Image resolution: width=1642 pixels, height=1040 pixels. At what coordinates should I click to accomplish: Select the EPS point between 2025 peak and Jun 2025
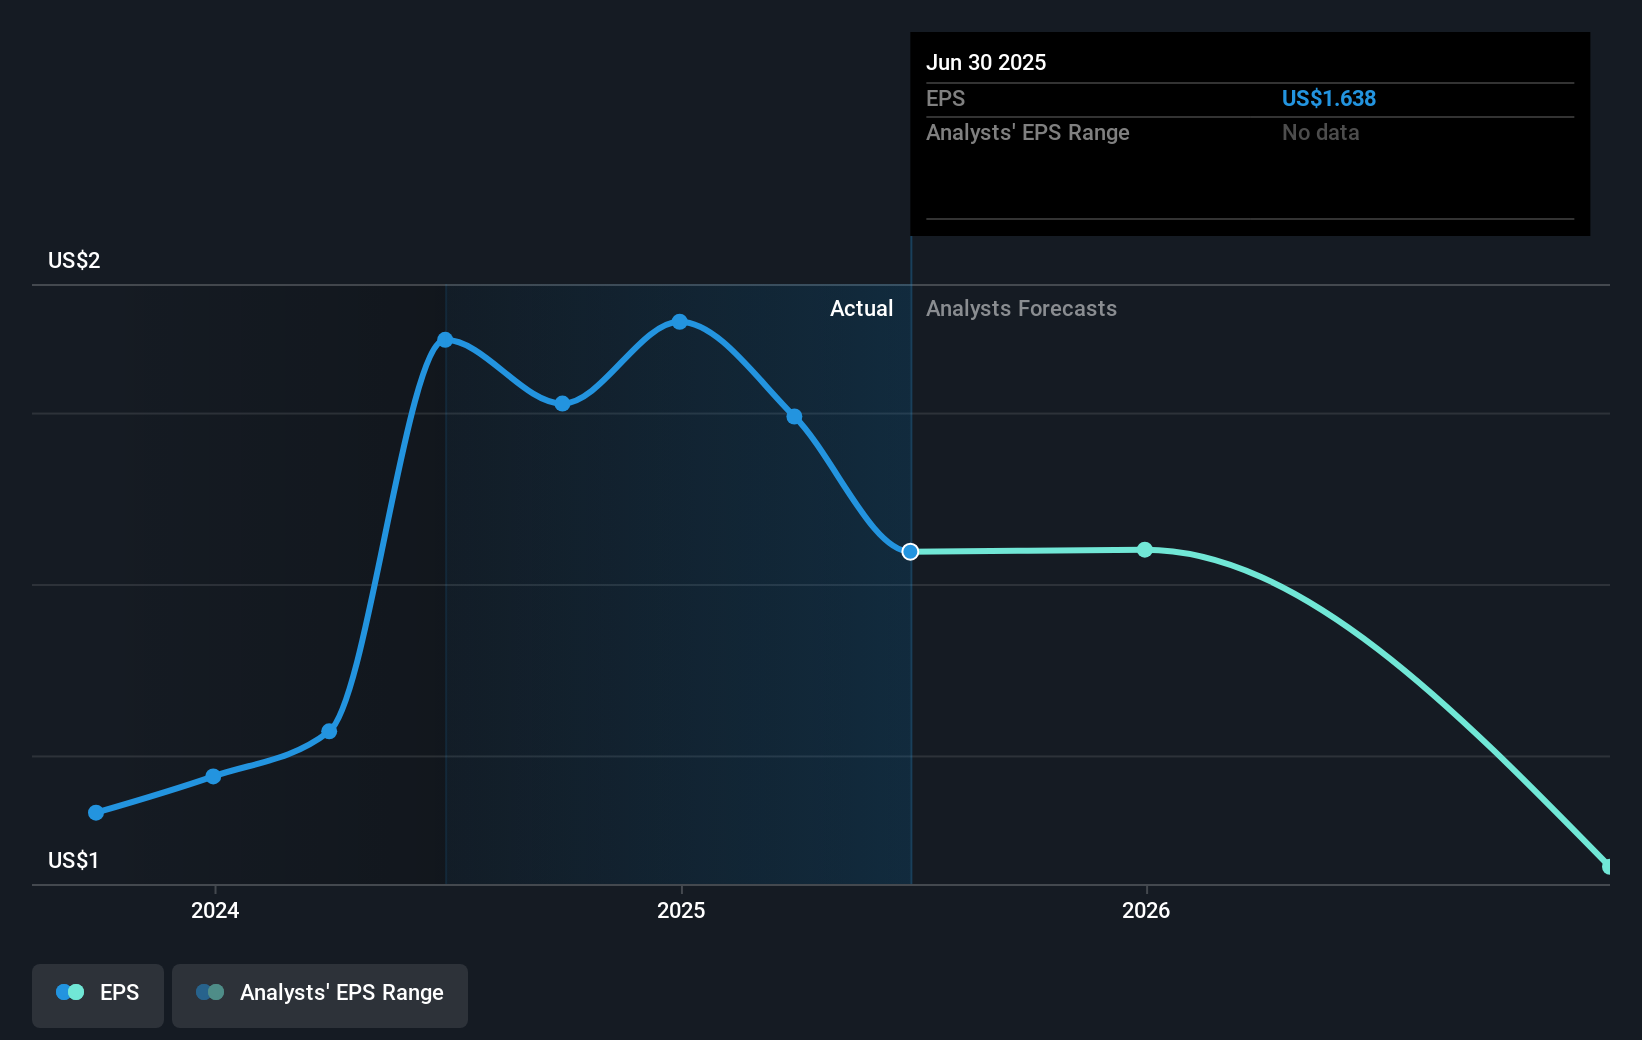(x=794, y=417)
